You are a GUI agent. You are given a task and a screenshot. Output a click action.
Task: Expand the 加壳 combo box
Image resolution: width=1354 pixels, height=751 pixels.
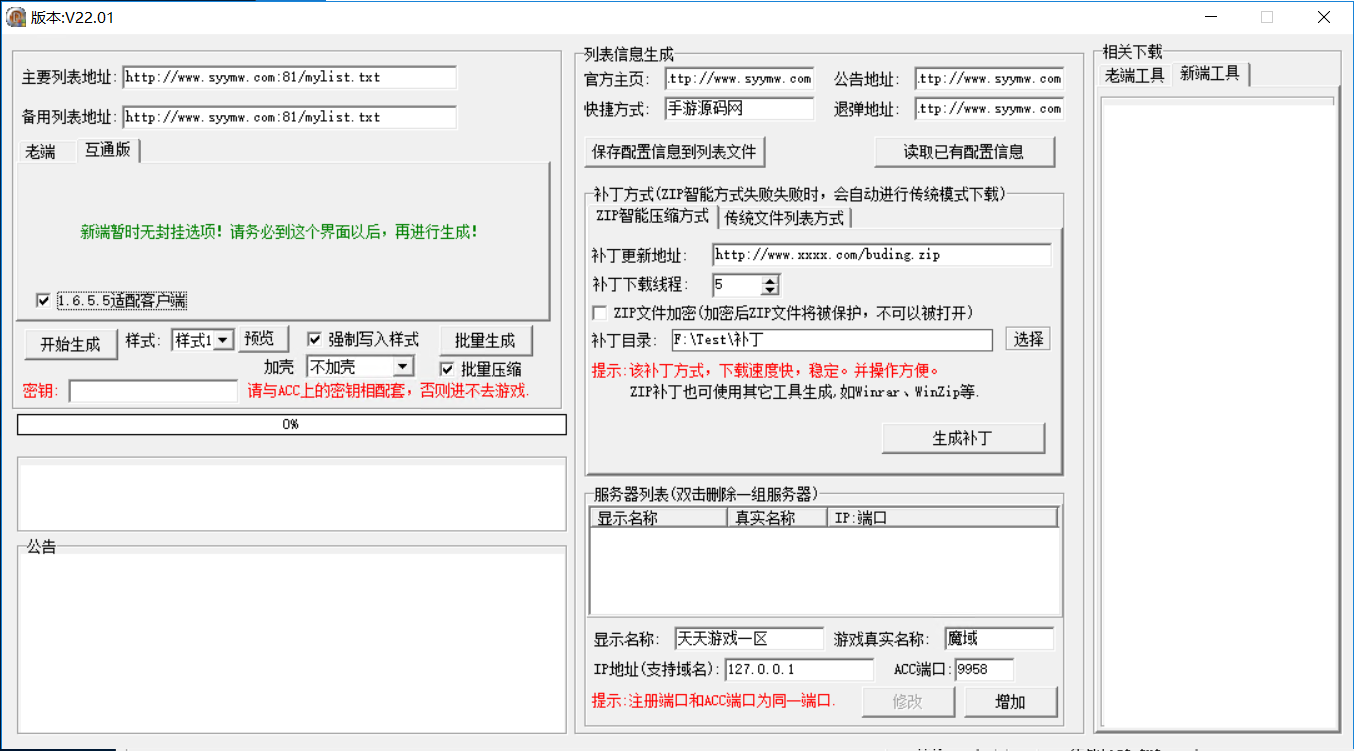[x=403, y=367]
